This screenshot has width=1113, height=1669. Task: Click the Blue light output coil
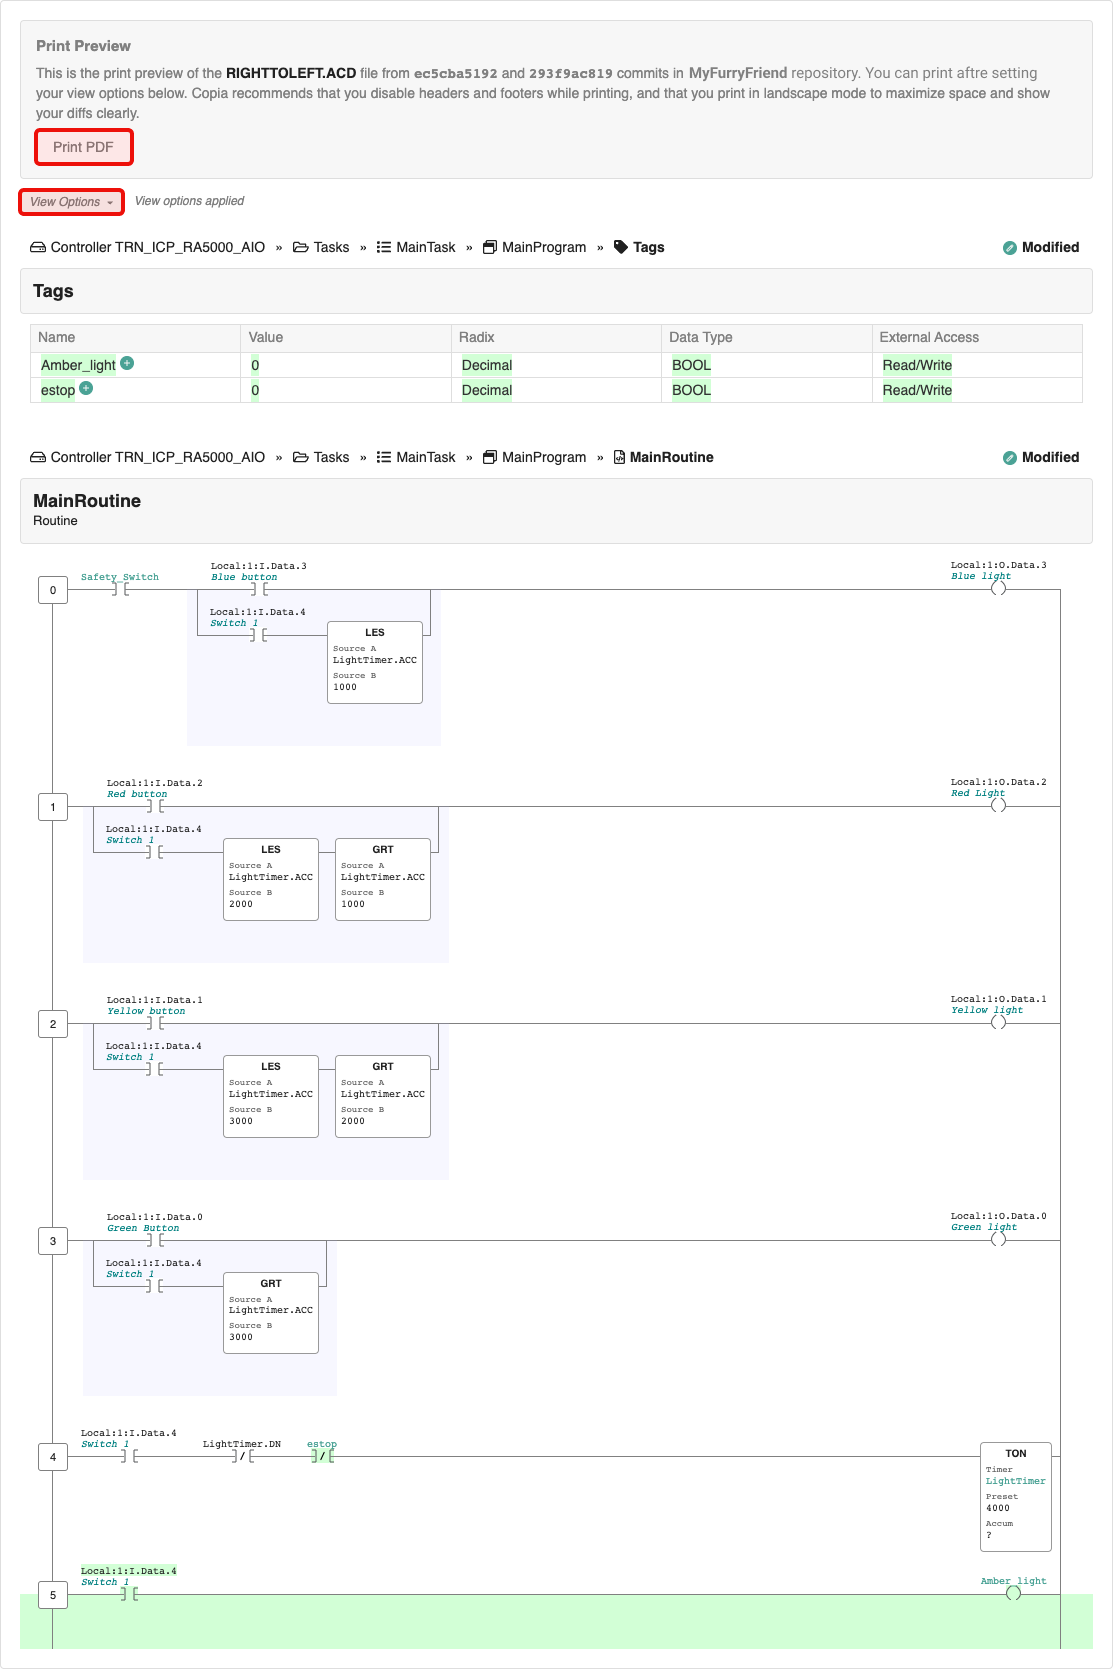point(998,588)
